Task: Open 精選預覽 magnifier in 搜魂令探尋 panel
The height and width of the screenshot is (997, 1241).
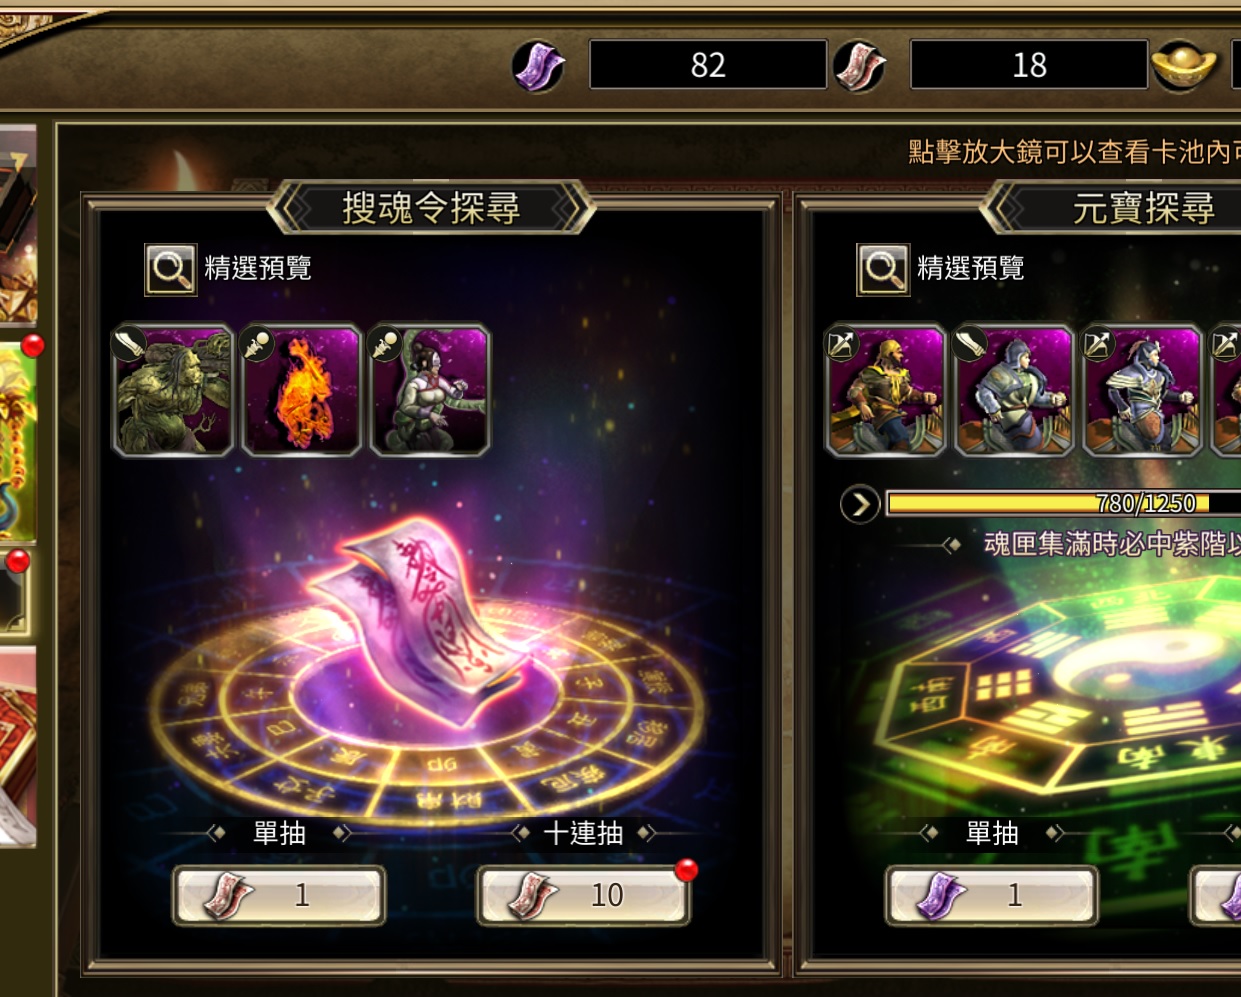Action: (171, 269)
